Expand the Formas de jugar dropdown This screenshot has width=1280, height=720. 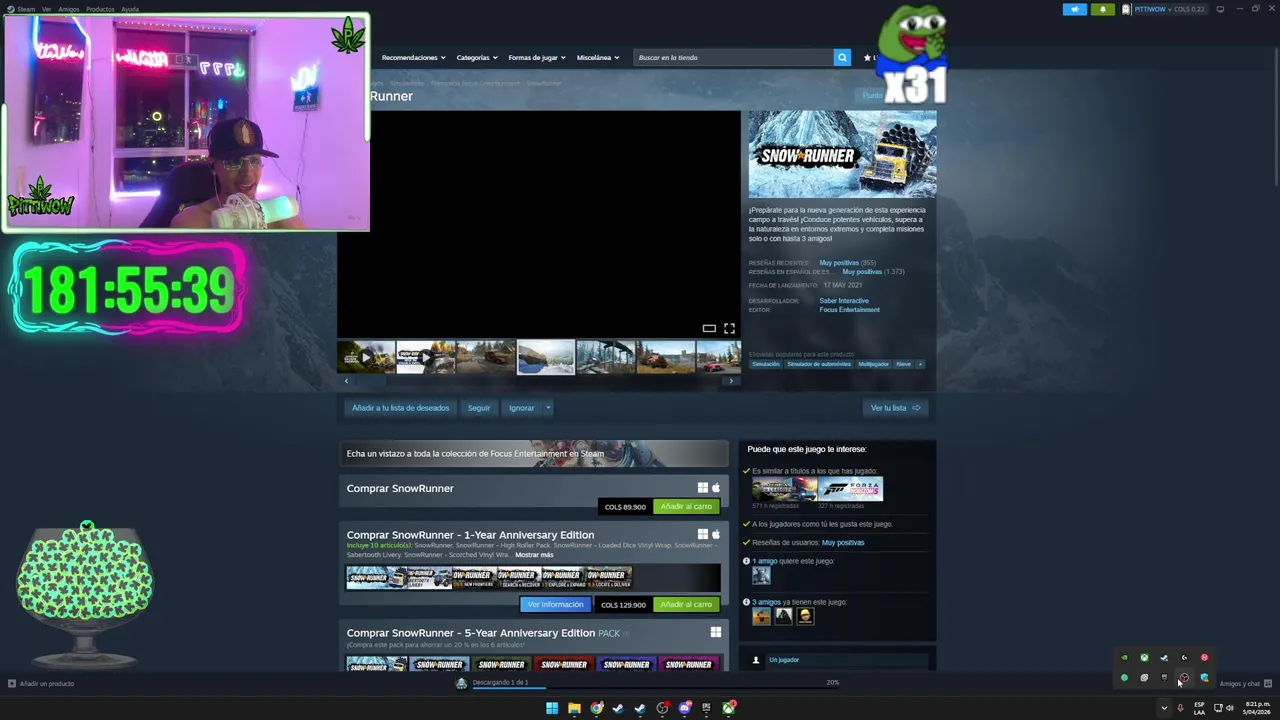(x=536, y=58)
